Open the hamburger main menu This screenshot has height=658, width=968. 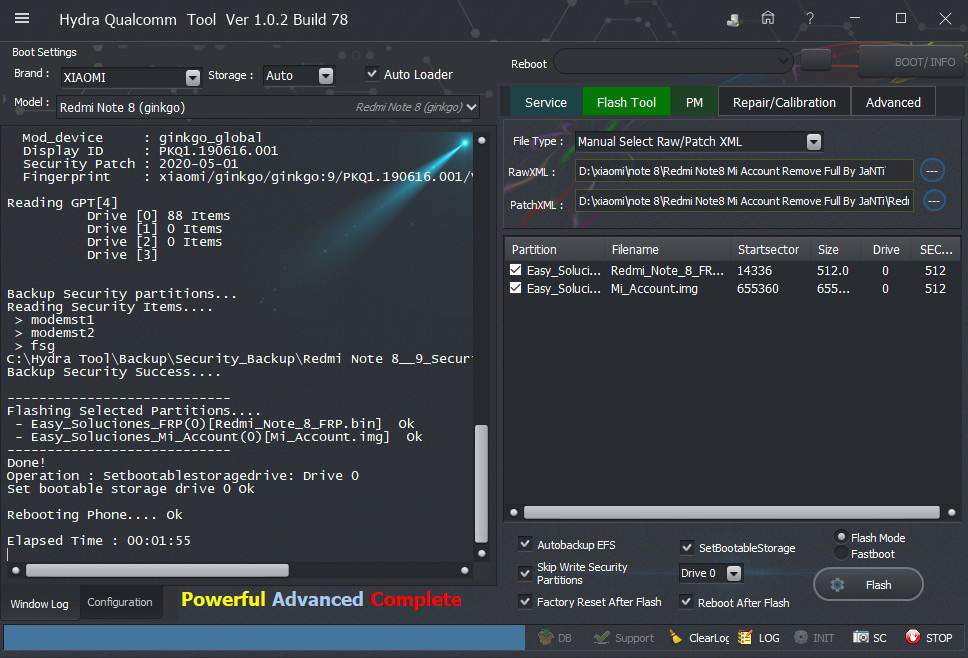coord(22,19)
